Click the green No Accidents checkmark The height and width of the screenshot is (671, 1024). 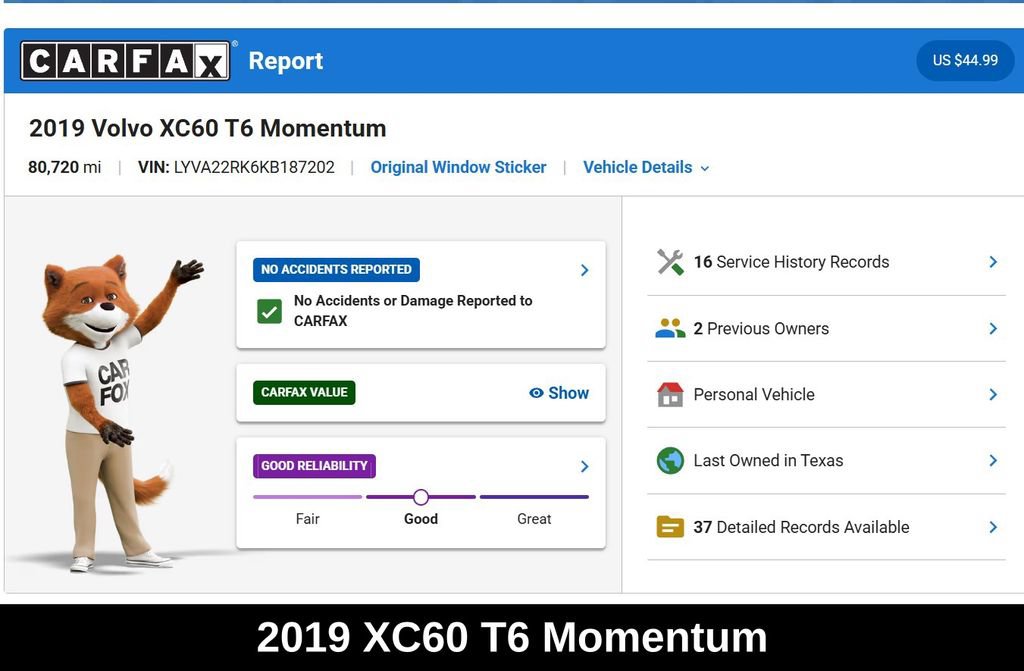(x=269, y=311)
